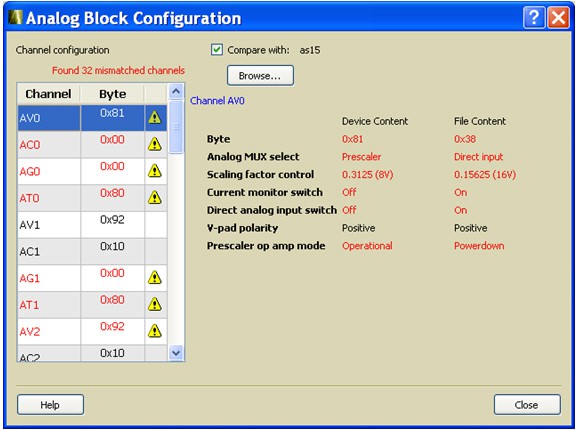The height and width of the screenshot is (430, 576).
Task: Click the File Content column heading
Action: (x=480, y=121)
